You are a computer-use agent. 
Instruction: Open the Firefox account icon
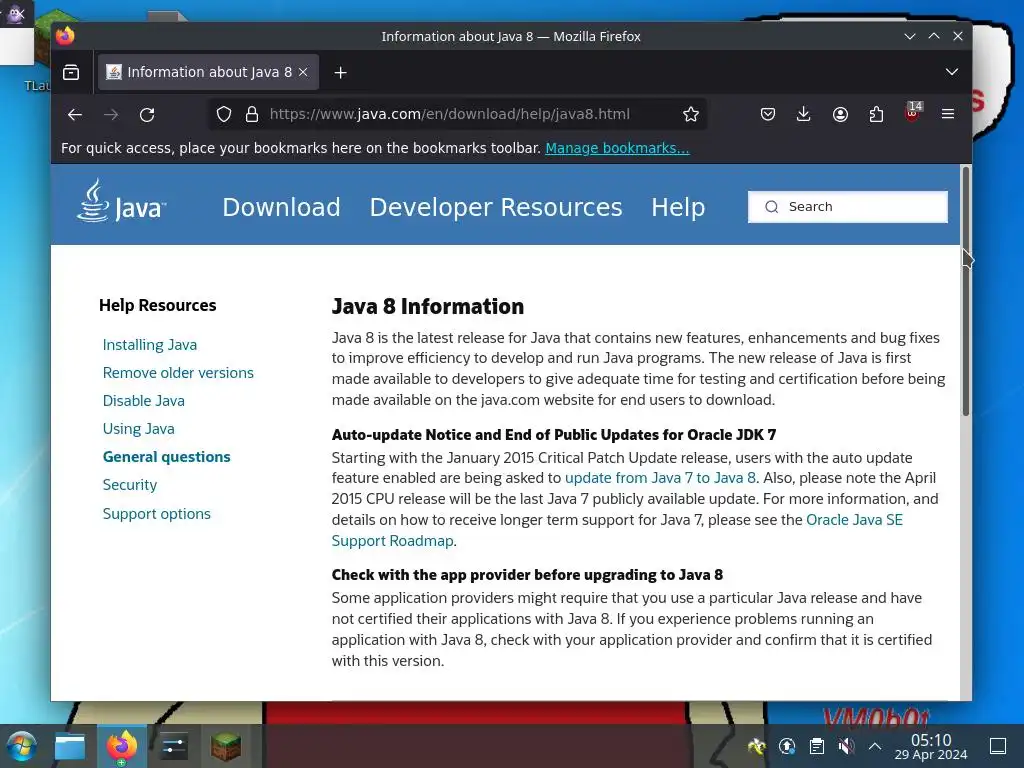[840, 114]
